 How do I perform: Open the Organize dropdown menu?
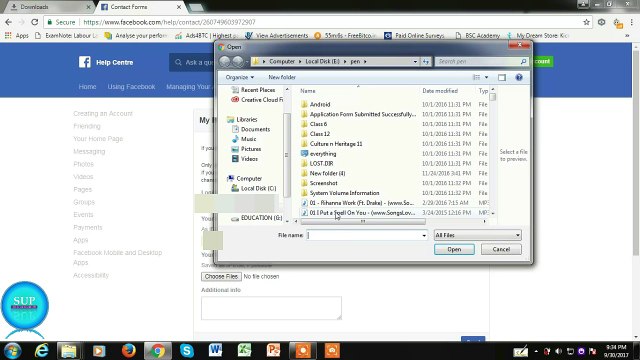tap(240, 77)
